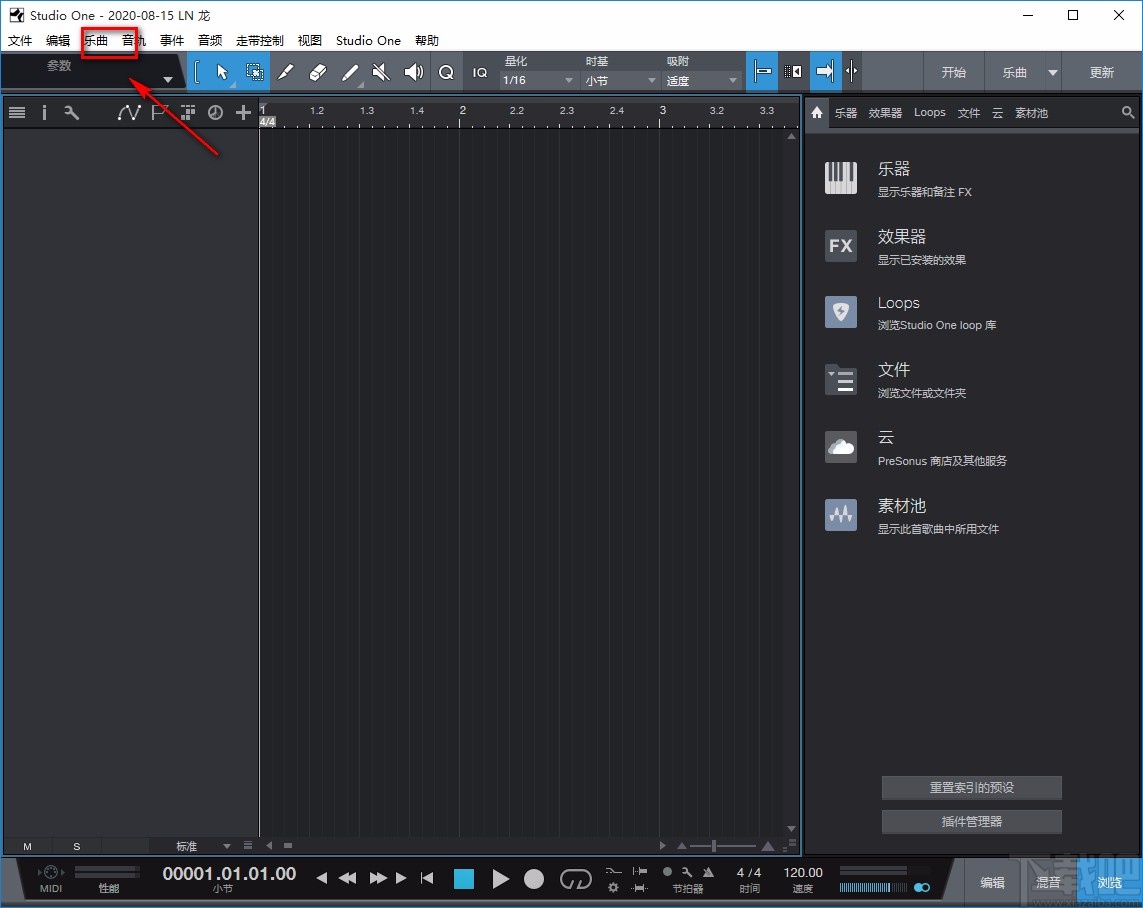
Task: Select the Mute tool
Action: point(381,71)
